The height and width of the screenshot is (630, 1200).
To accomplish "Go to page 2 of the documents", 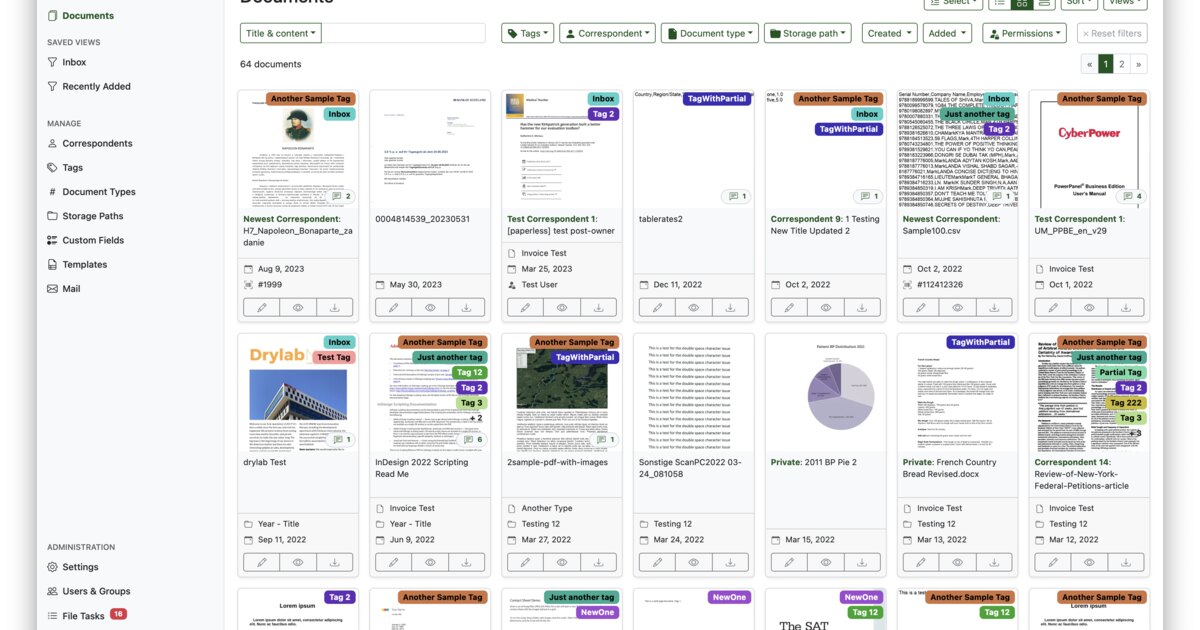I will (x=1122, y=64).
